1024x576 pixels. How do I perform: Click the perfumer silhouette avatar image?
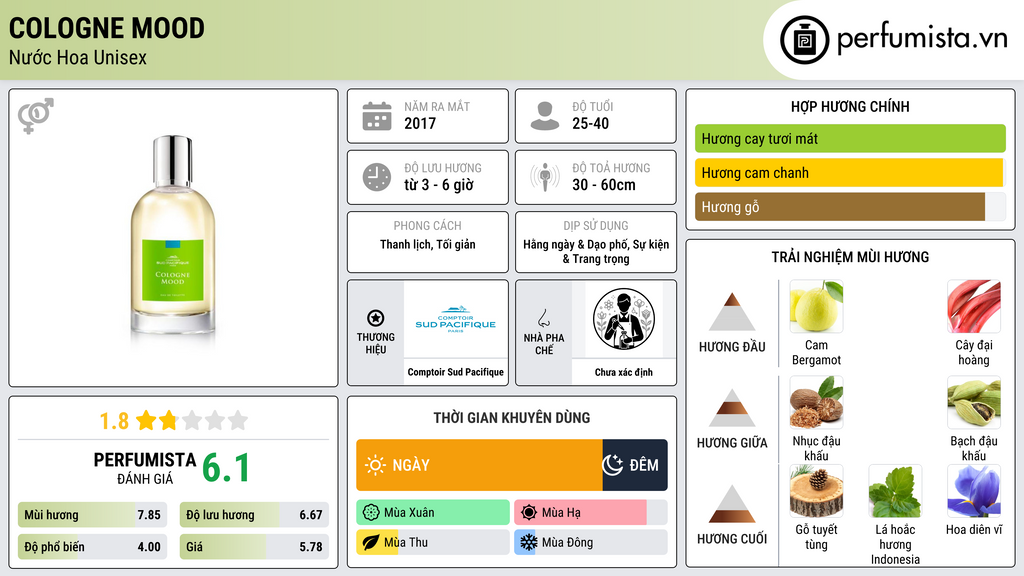point(624,319)
